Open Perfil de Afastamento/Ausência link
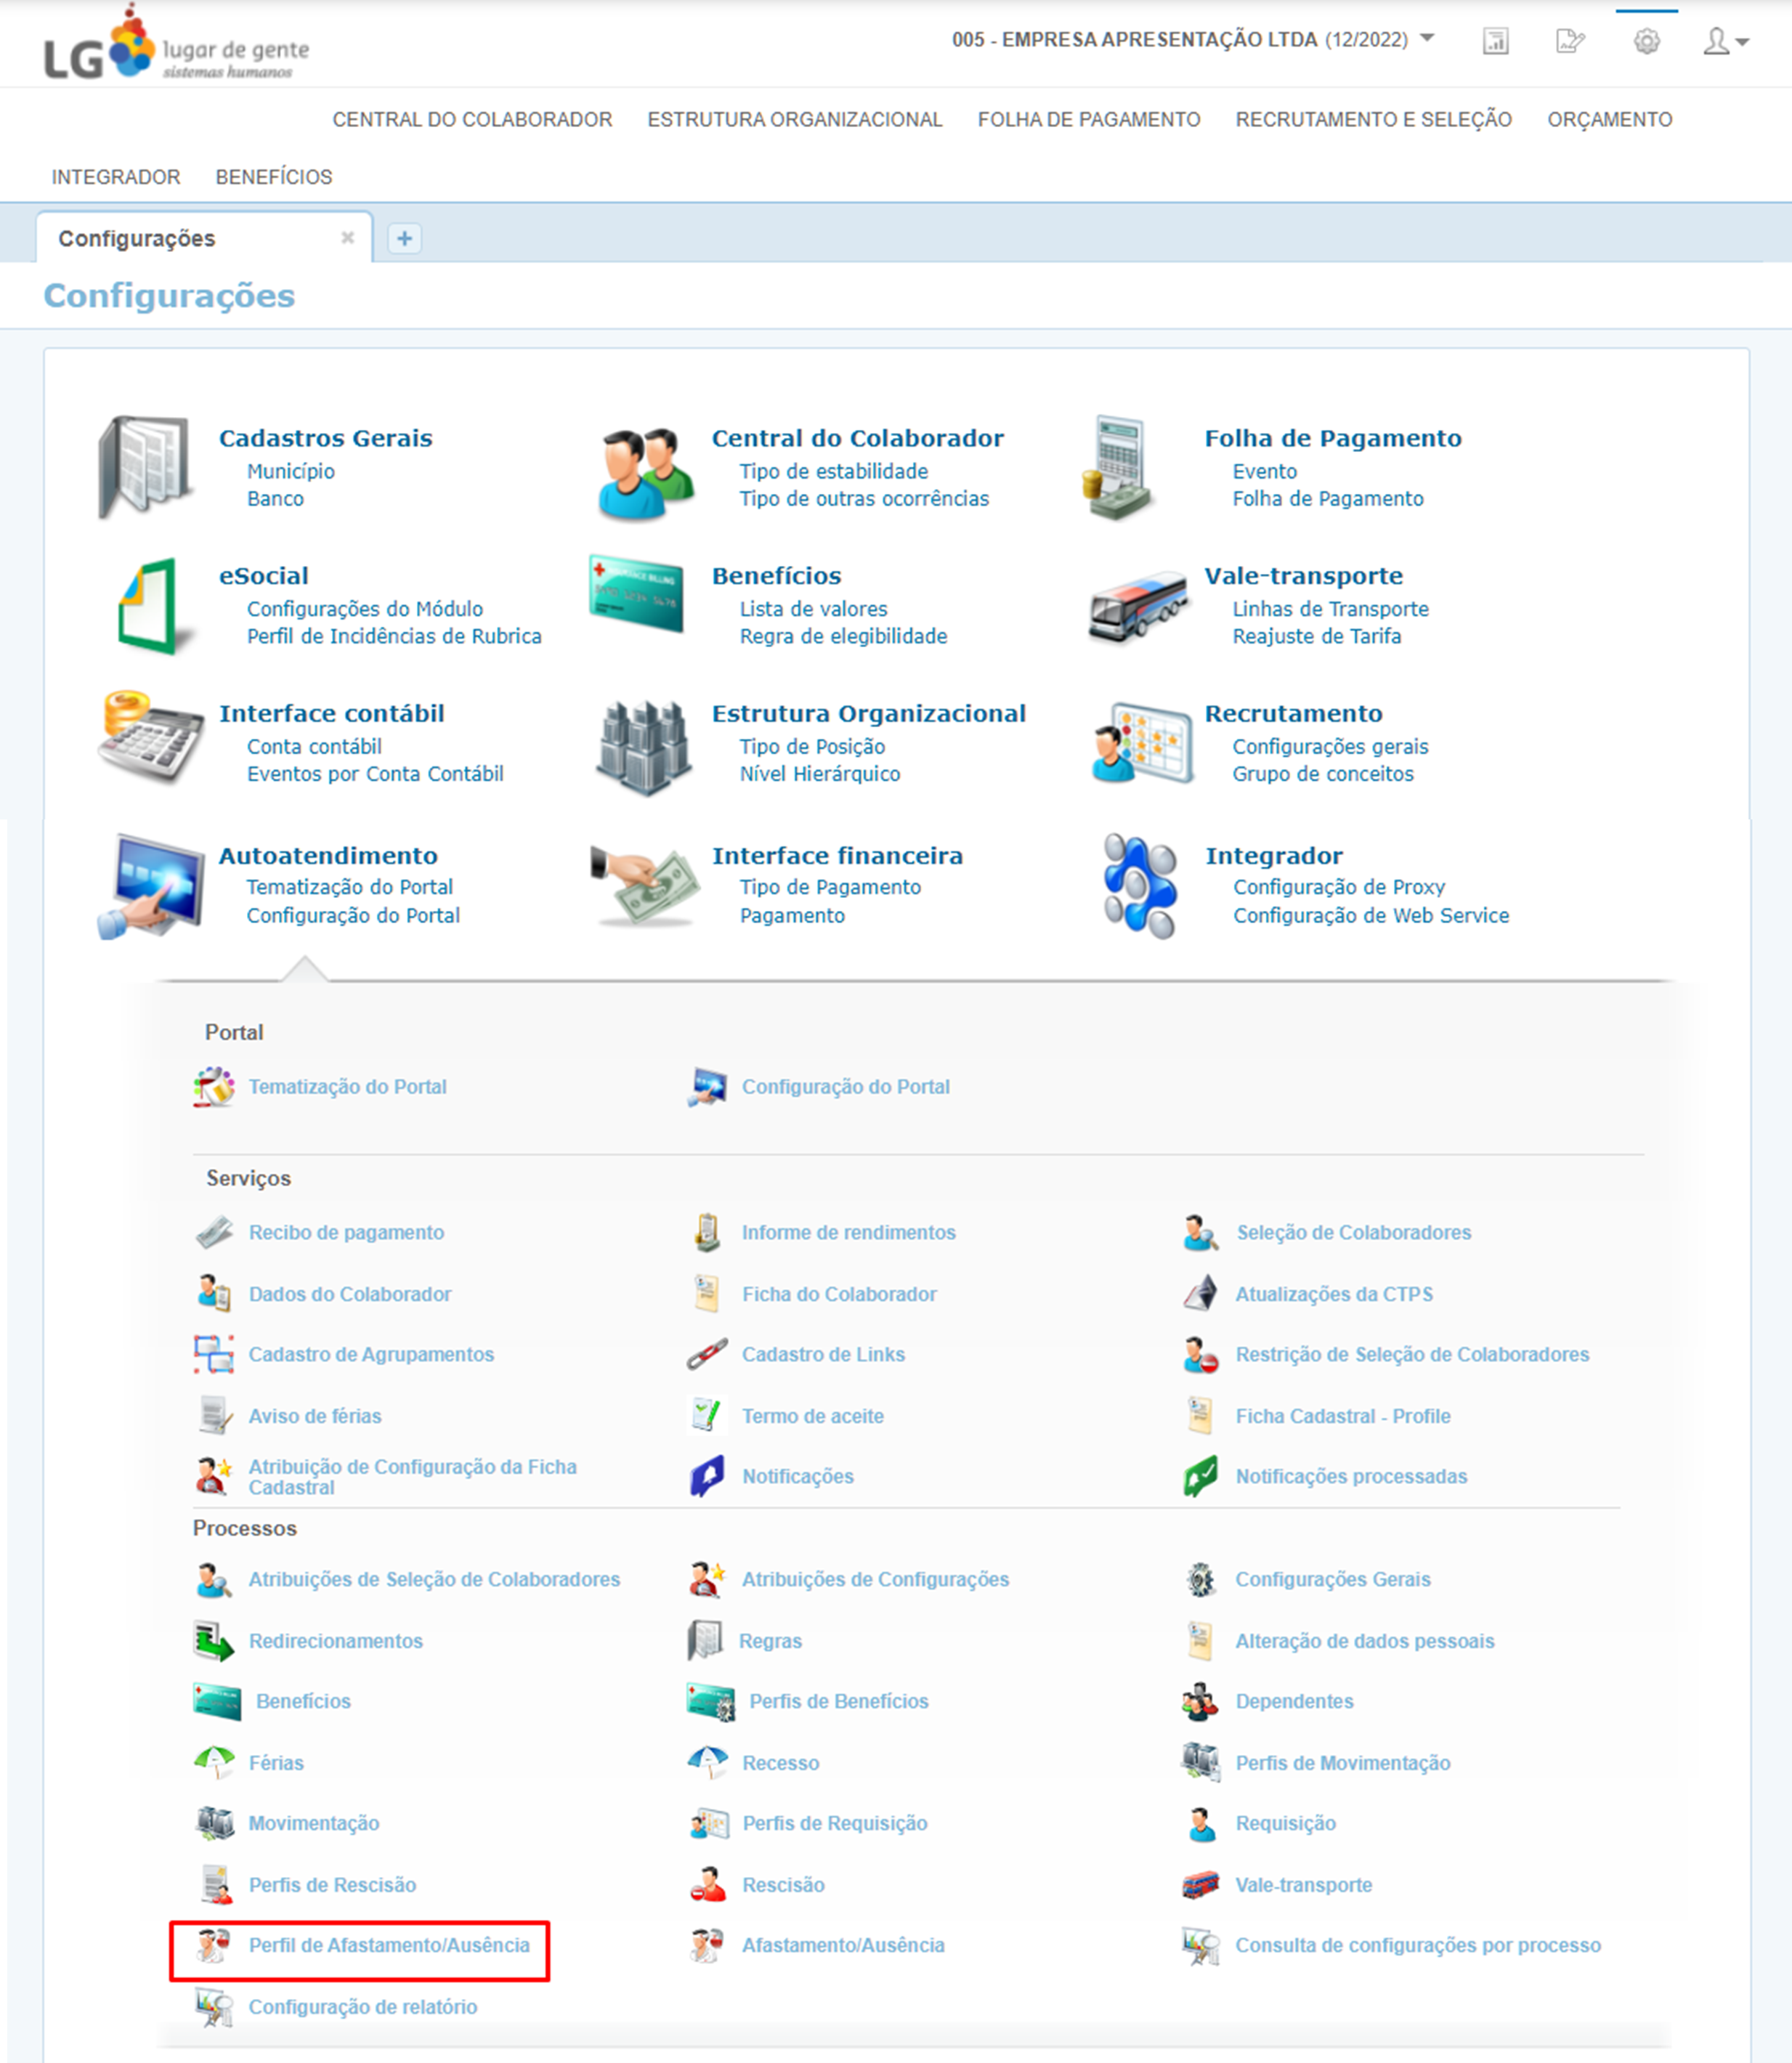Screen dimensions: 1792x2063 pyautogui.click(x=388, y=1945)
